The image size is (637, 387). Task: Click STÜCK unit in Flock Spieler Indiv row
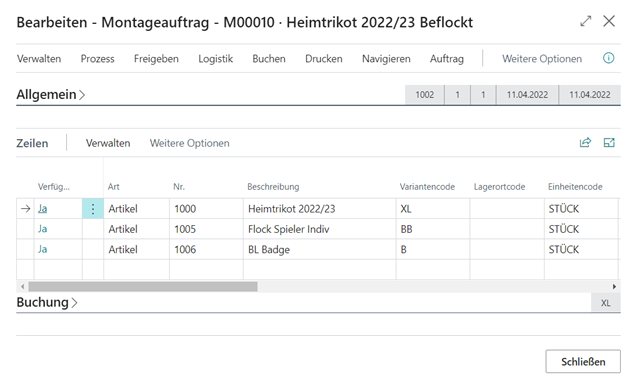(x=581, y=229)
